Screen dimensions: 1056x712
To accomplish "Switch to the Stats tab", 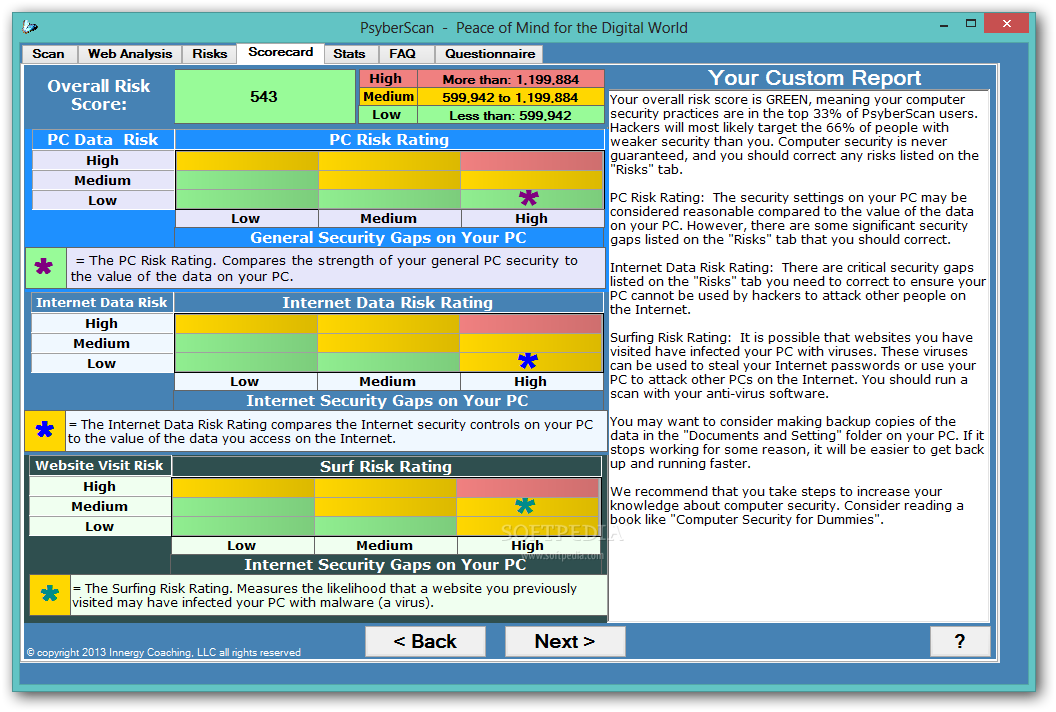I will click(x=350, y=54).
